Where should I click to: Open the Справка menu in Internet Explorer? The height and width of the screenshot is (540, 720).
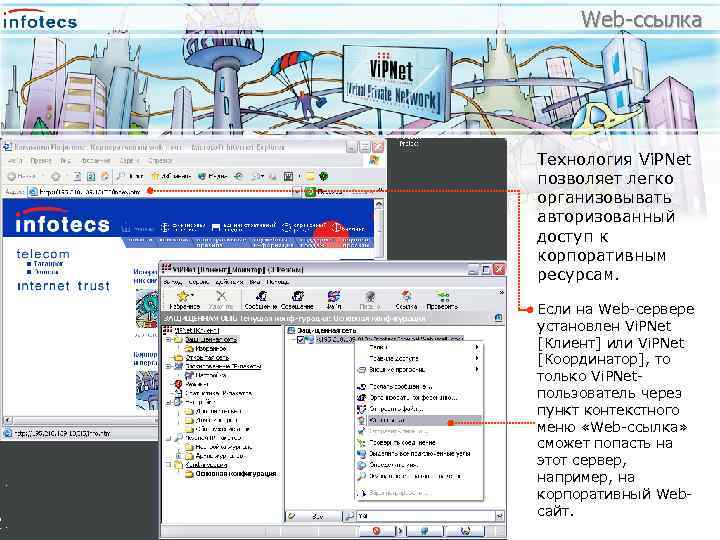click(x=160, y=161)
